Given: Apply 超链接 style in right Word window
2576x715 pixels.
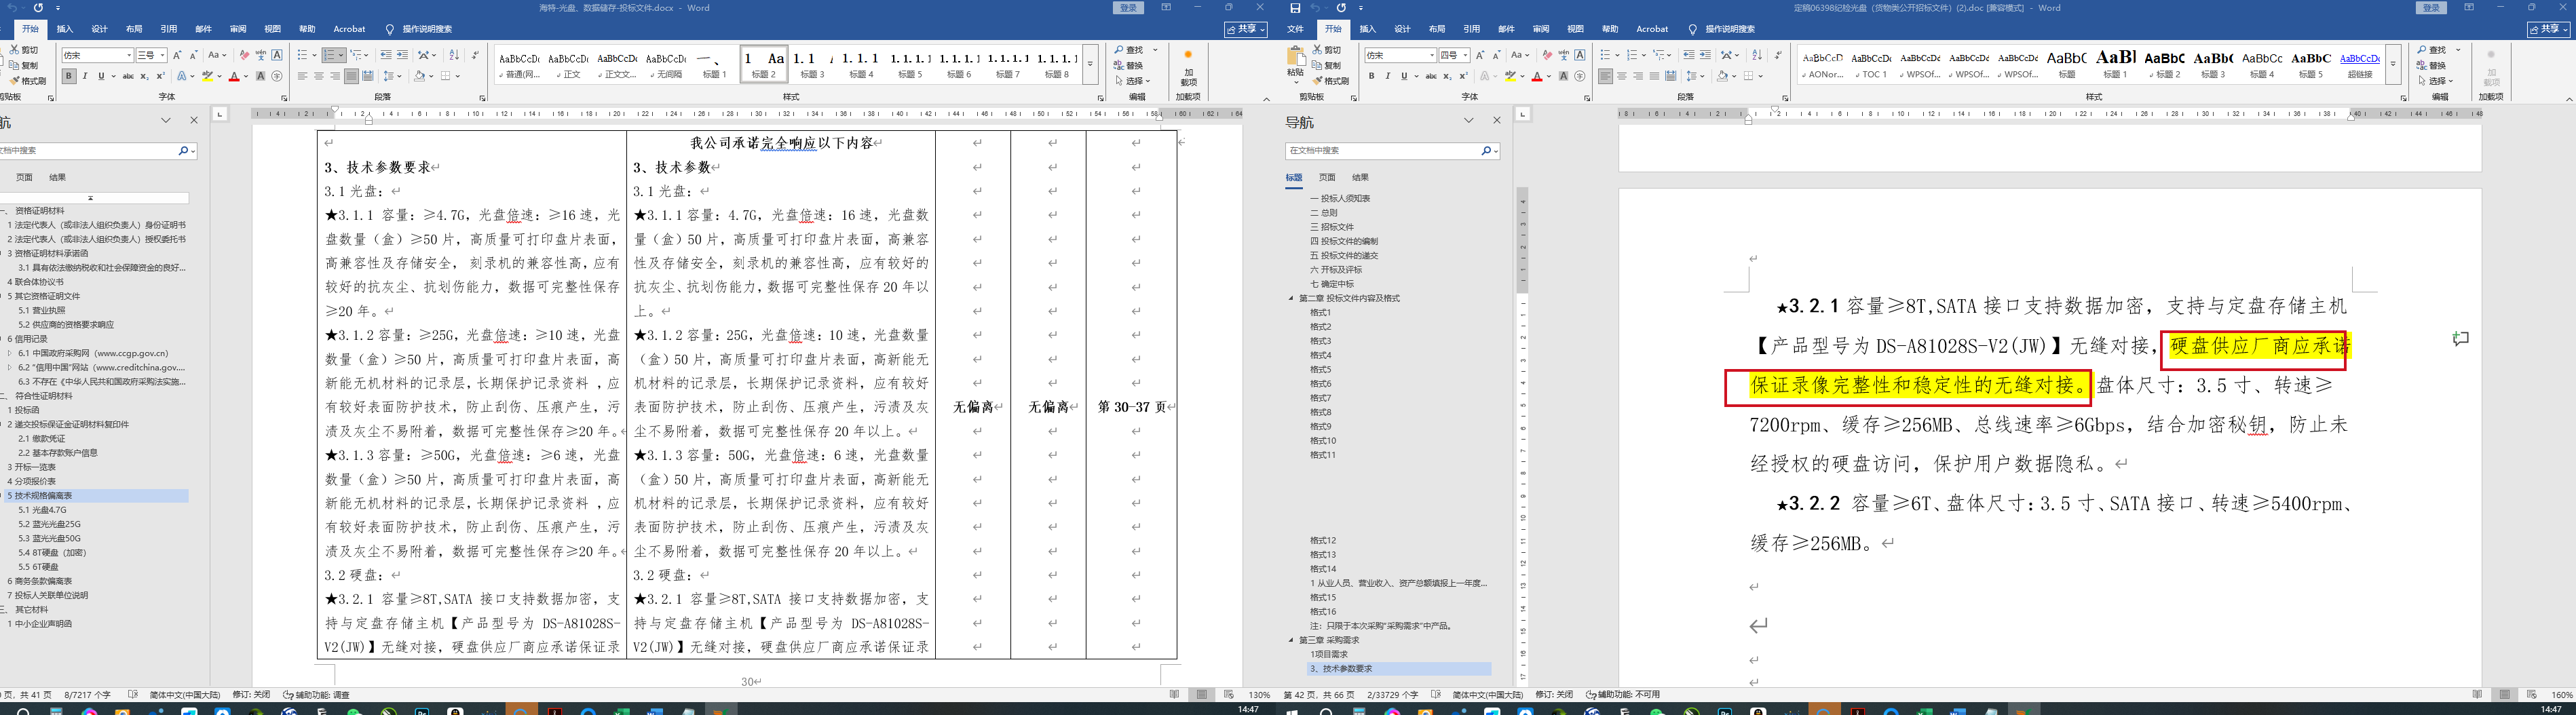Looking at the screenshot, I should coord(2360,65).
